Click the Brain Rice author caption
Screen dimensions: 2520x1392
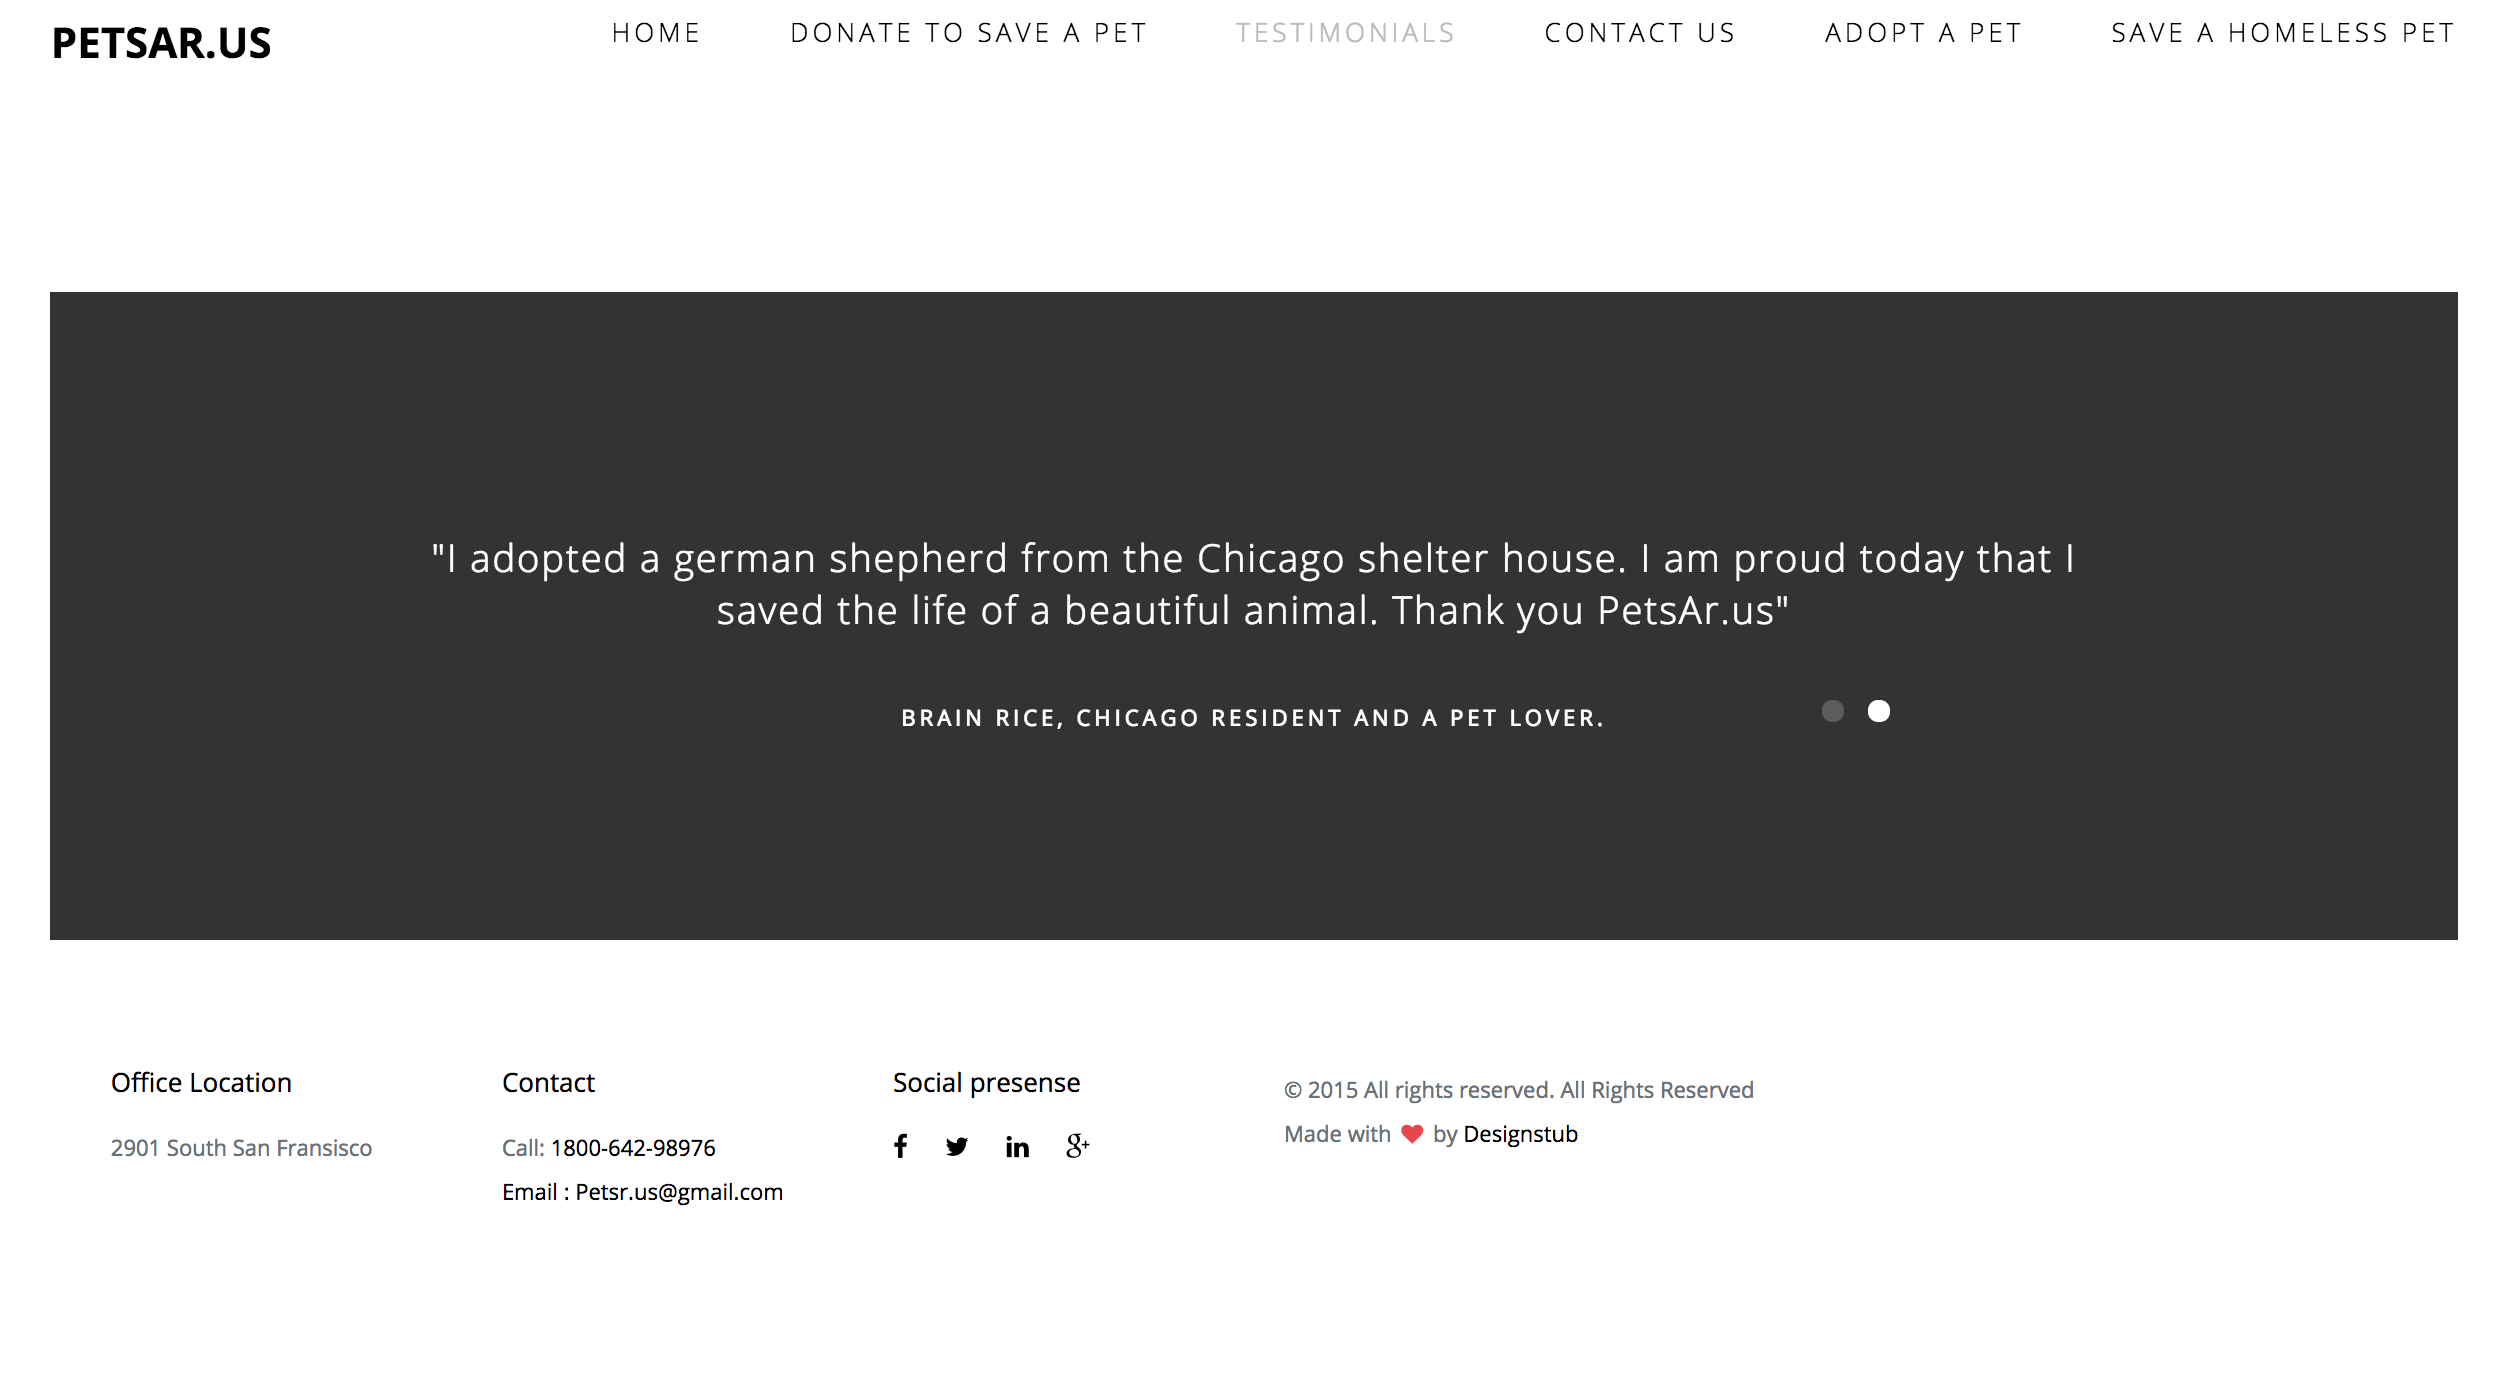tap(1252, 718)
